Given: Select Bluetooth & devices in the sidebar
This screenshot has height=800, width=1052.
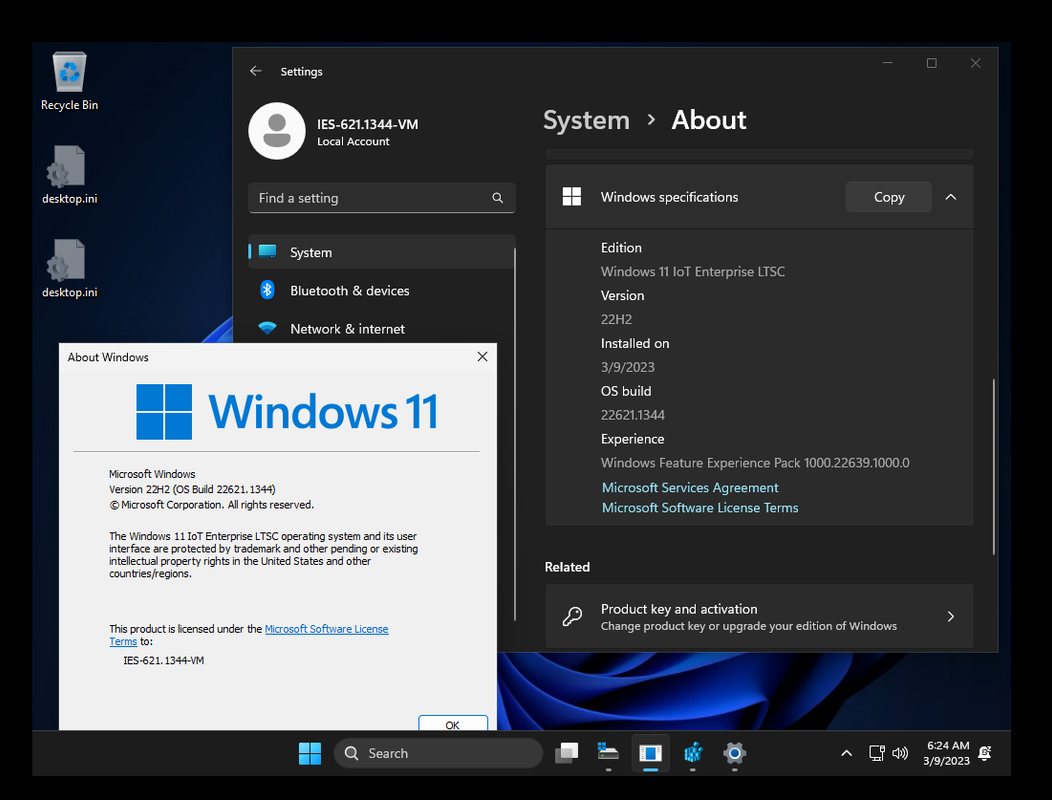Looking at the screenshot, I should pos(381,290).
